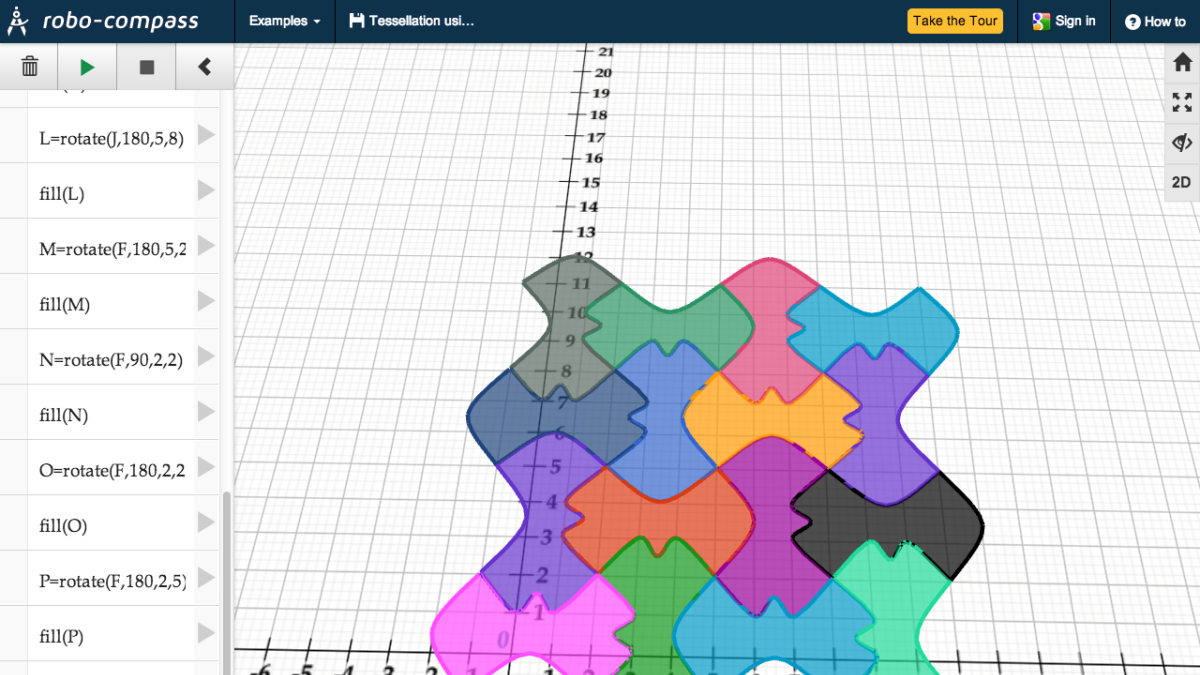Step backward with the left chevron icon

pos(204,66)
